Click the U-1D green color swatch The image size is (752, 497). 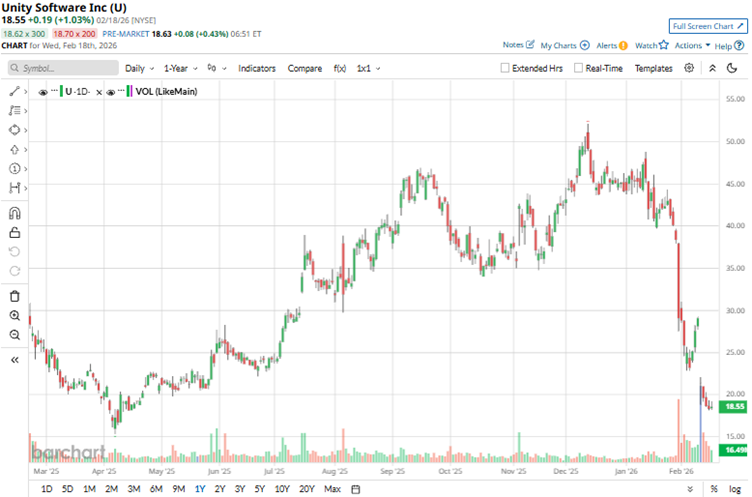61,91
